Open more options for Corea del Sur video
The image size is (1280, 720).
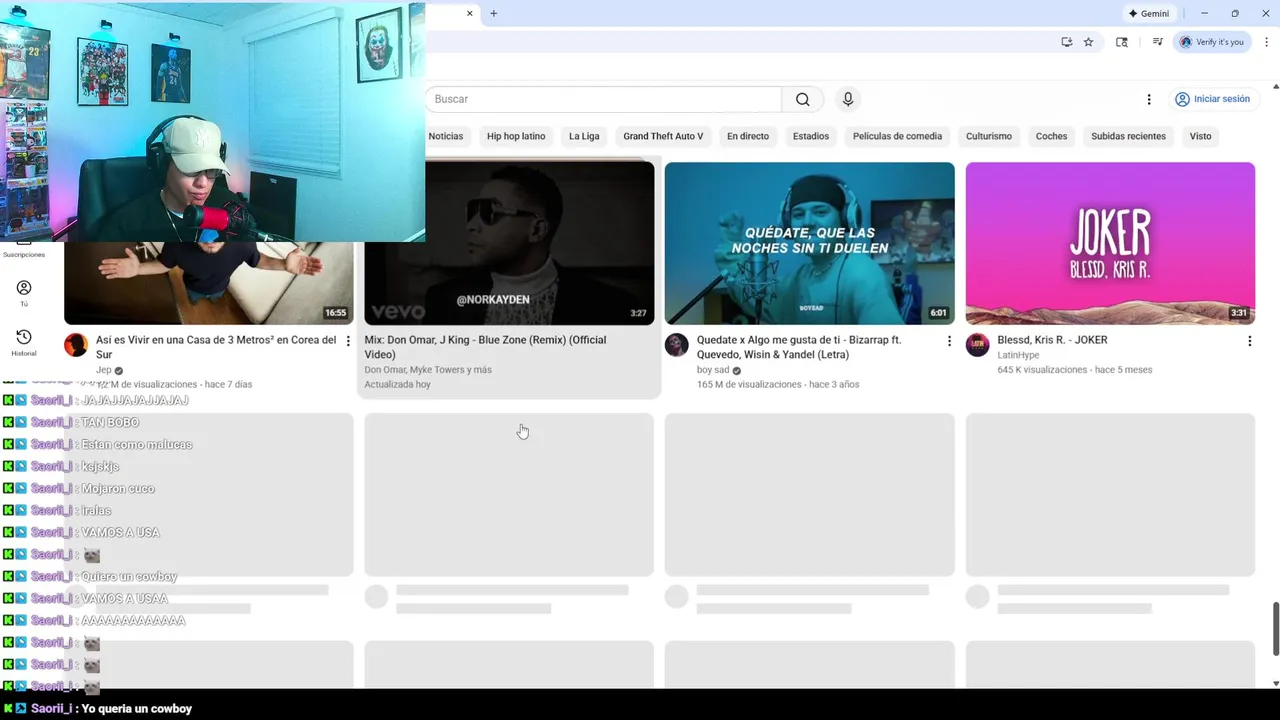[348, 341]
